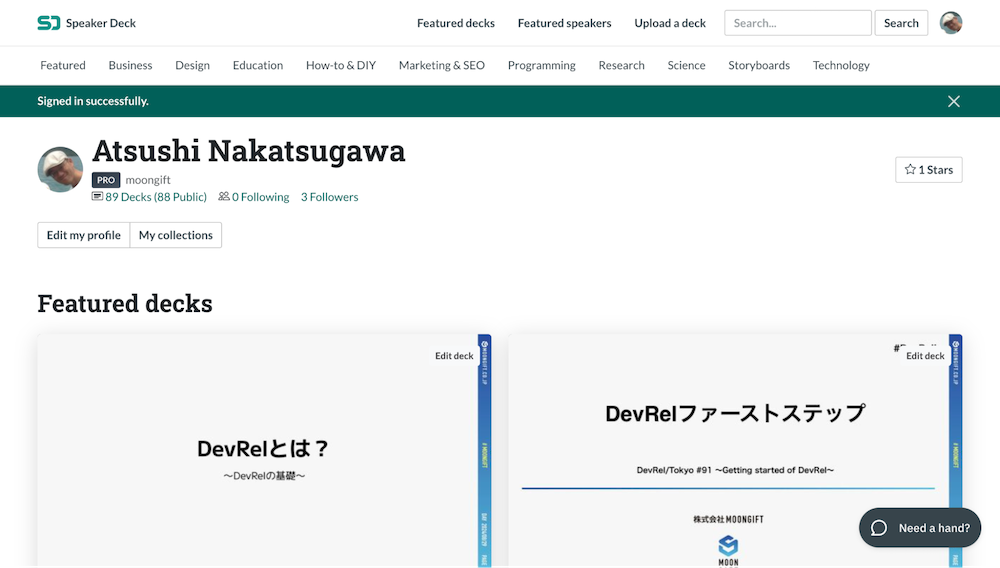Viewport: 1000px width, 568px height.
Task: Click the PRO badge
Action: tap(106, 180)
